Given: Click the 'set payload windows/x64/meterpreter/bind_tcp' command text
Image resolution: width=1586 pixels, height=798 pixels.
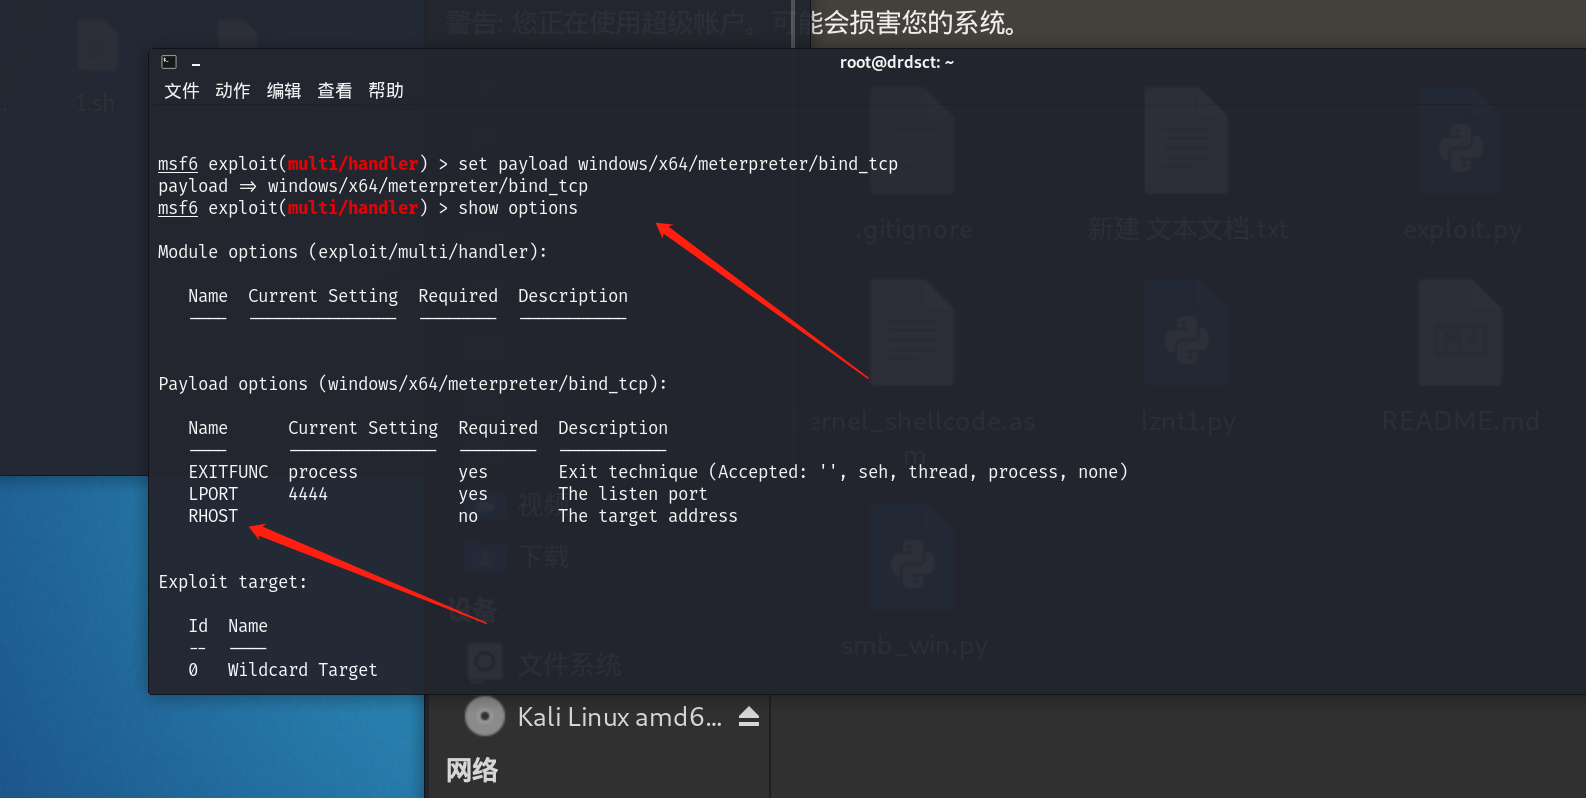Looking at the screenshot, I should [678, 164].
